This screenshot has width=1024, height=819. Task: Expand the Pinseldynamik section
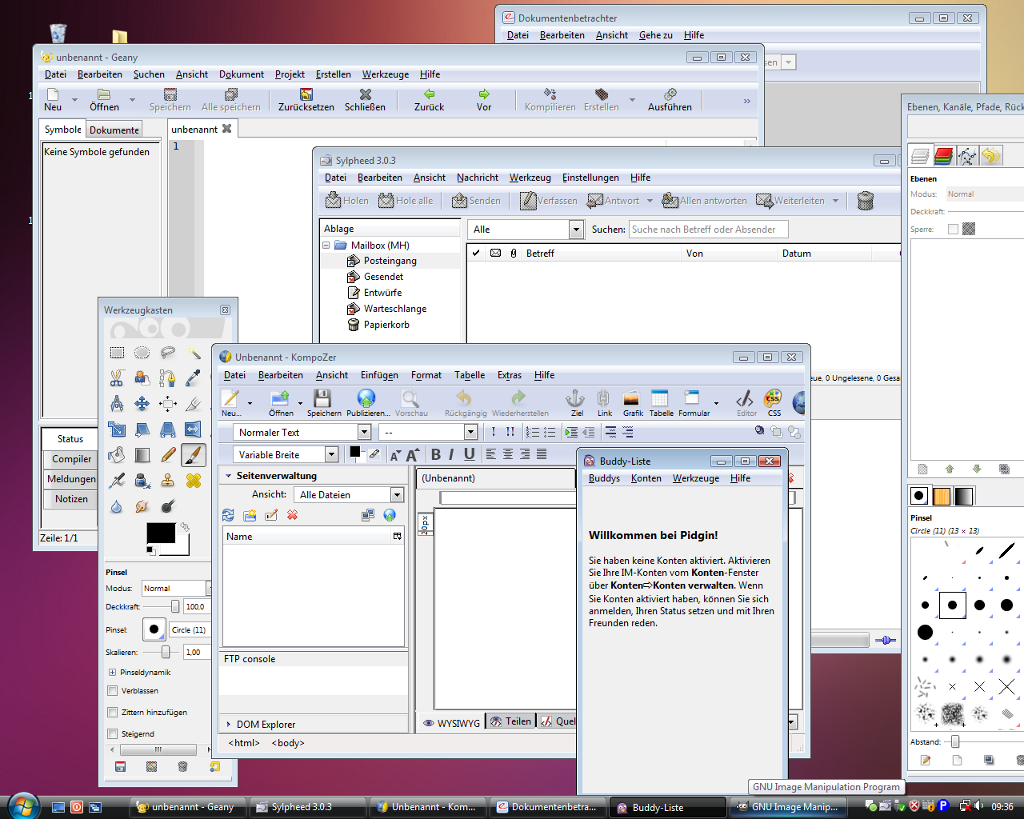[112, 672]
